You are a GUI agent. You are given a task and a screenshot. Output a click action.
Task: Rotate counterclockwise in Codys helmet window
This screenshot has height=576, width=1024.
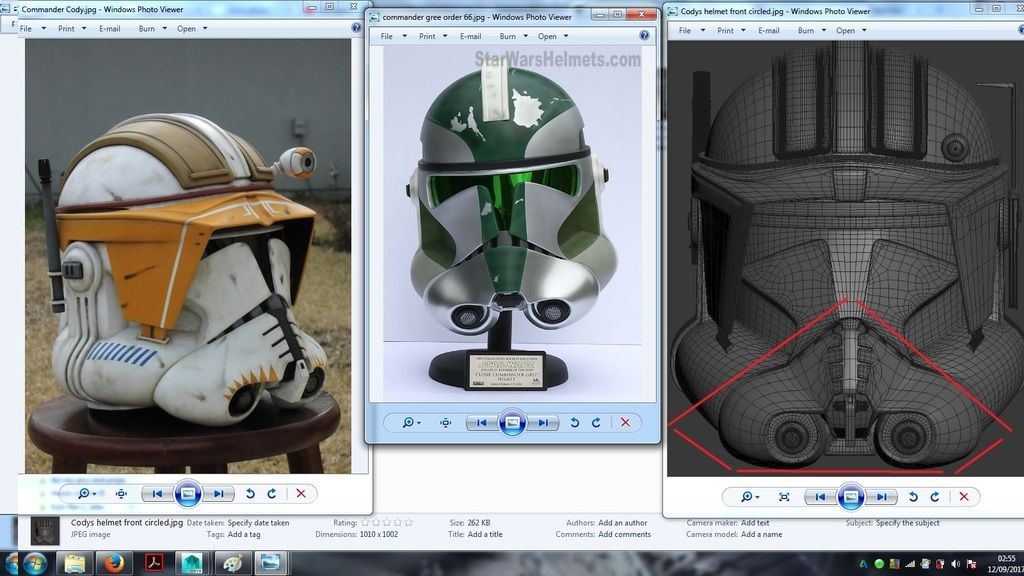(x=914, y=497)
